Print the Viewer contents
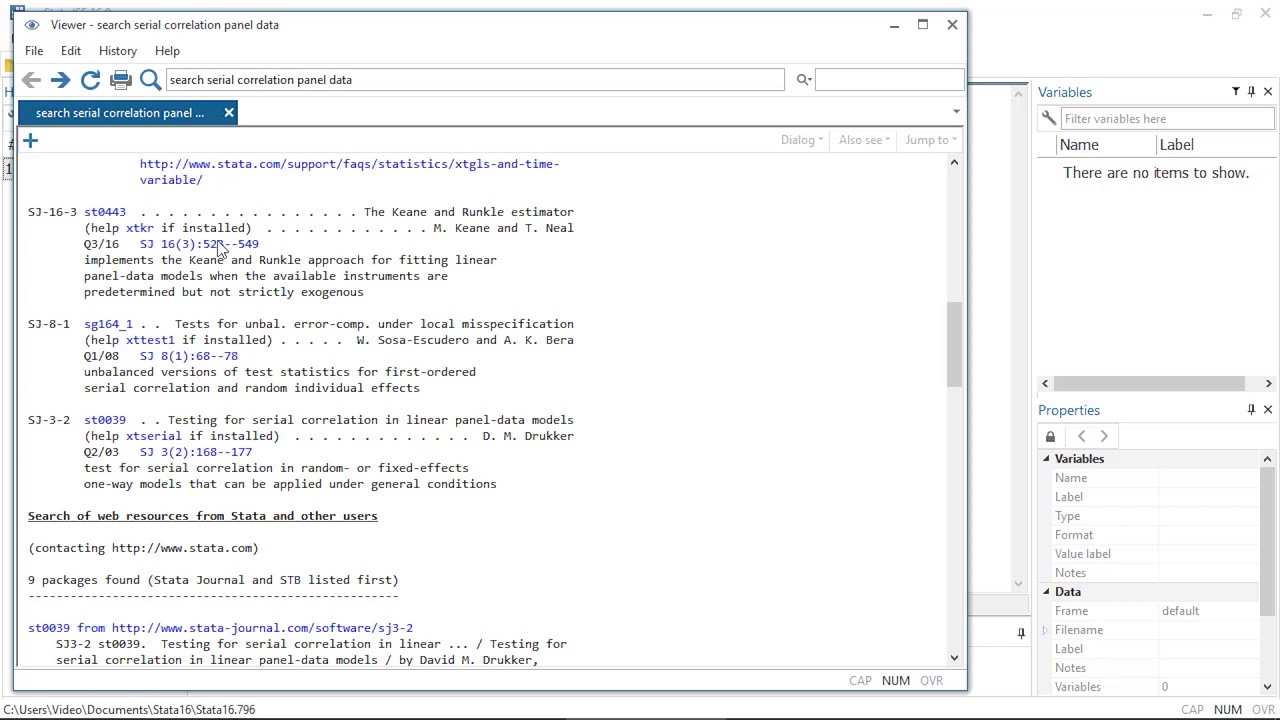 [x=121, y=80]
